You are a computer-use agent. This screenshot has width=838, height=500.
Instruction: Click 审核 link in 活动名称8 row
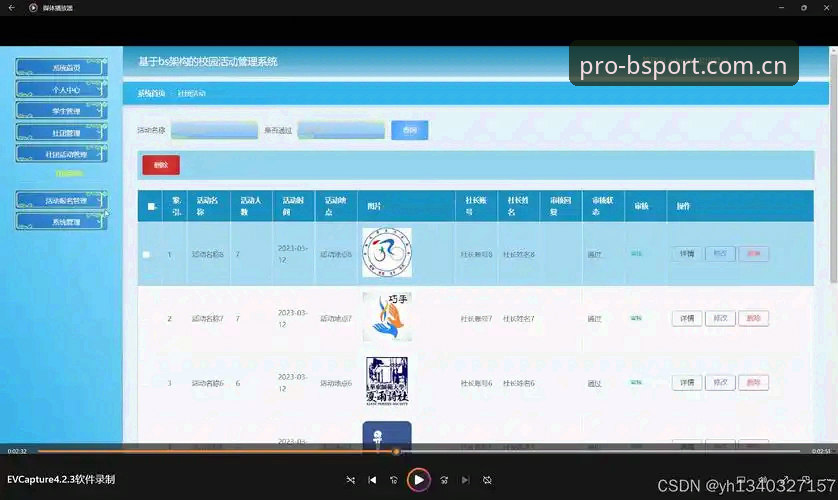point(636,254)
